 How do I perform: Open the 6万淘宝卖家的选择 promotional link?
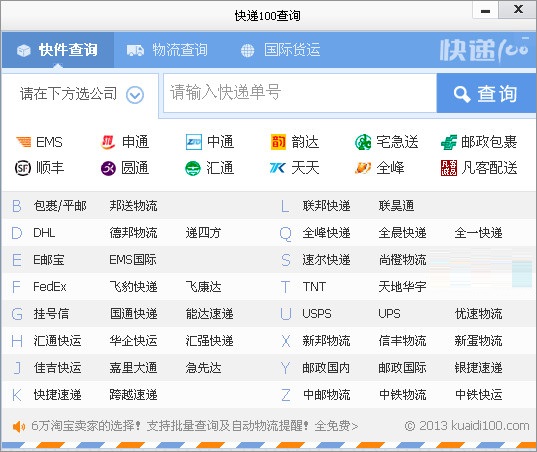pyautogui.click(x=194, y=426)
